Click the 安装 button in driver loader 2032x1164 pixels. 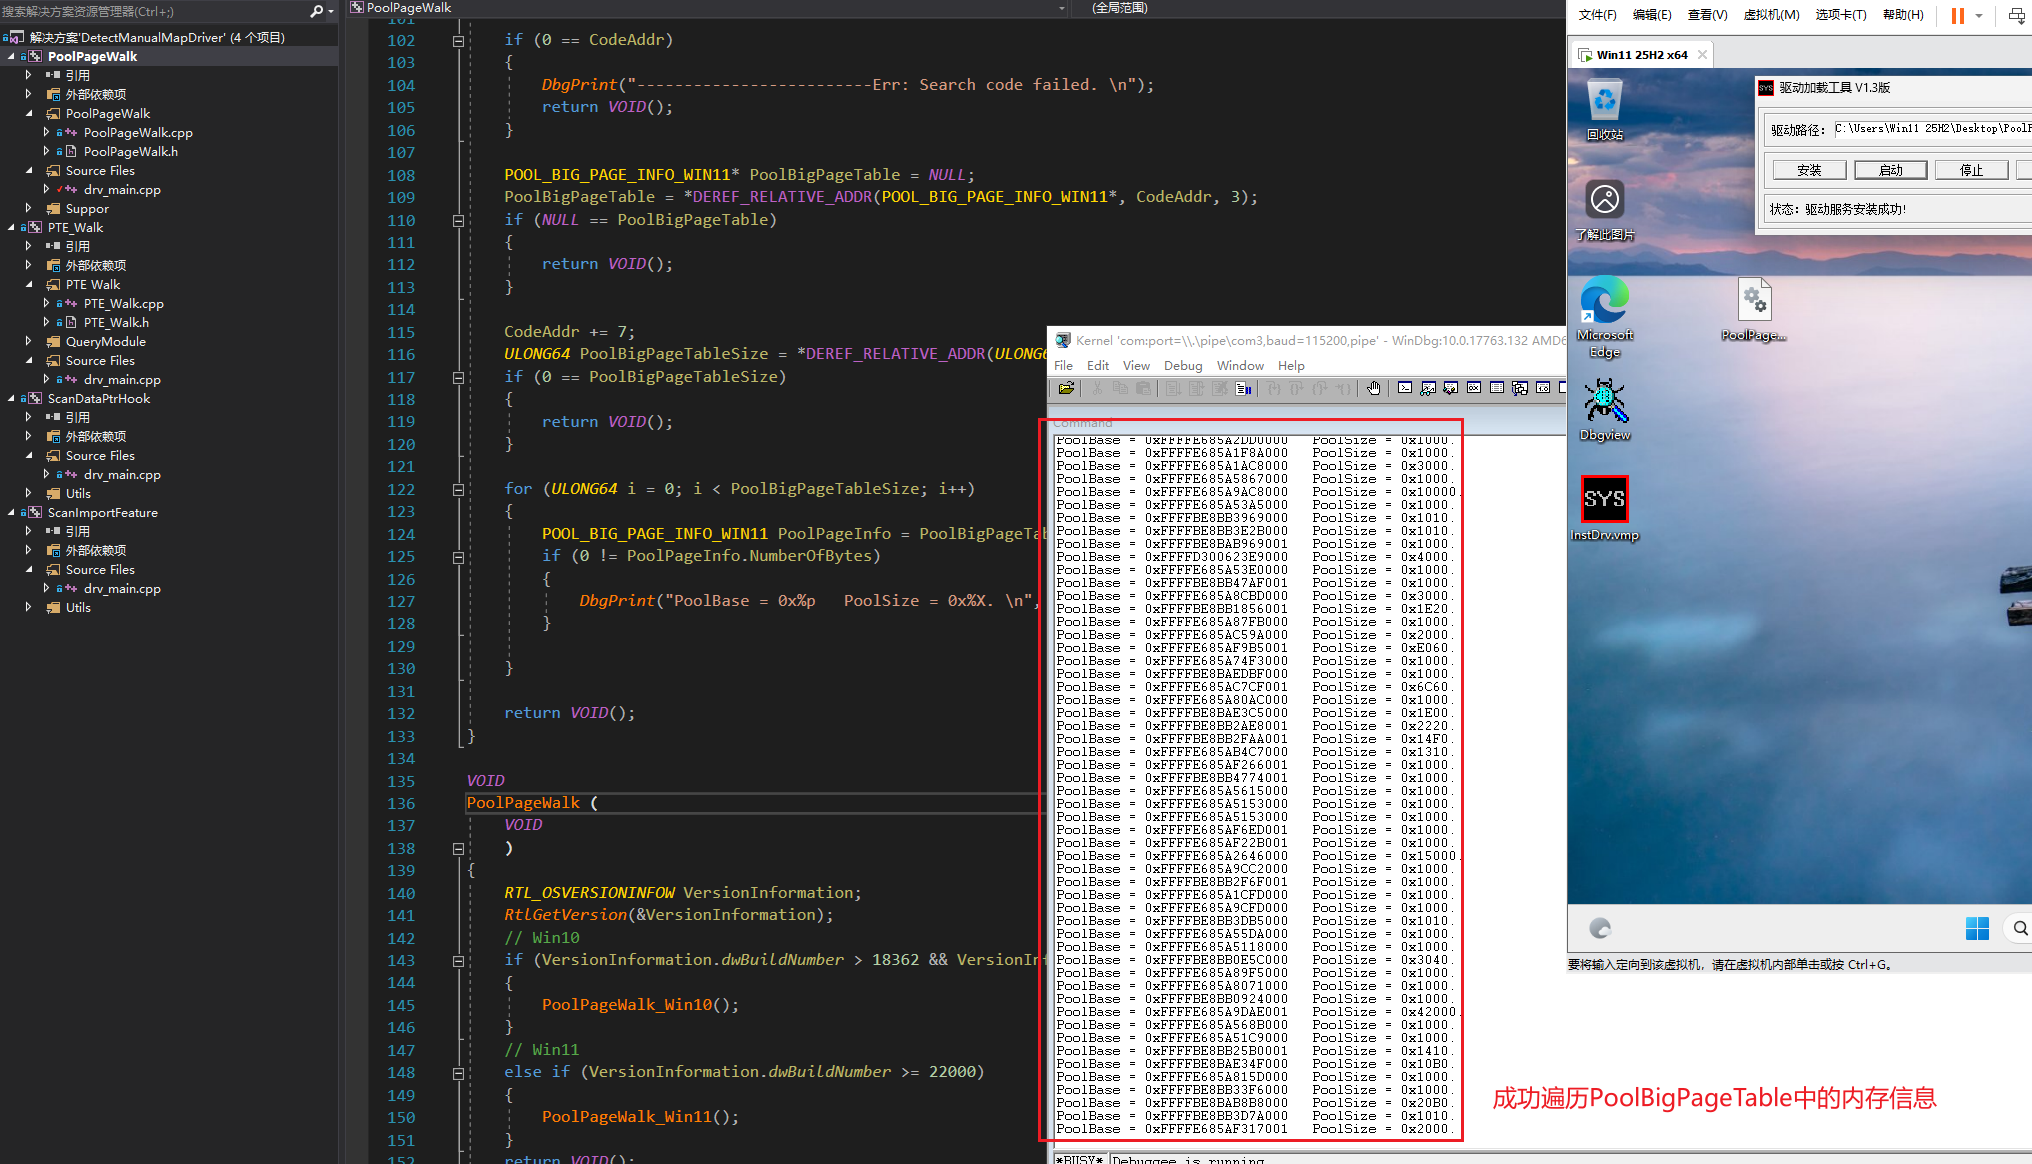click(x=1809, y=170)
